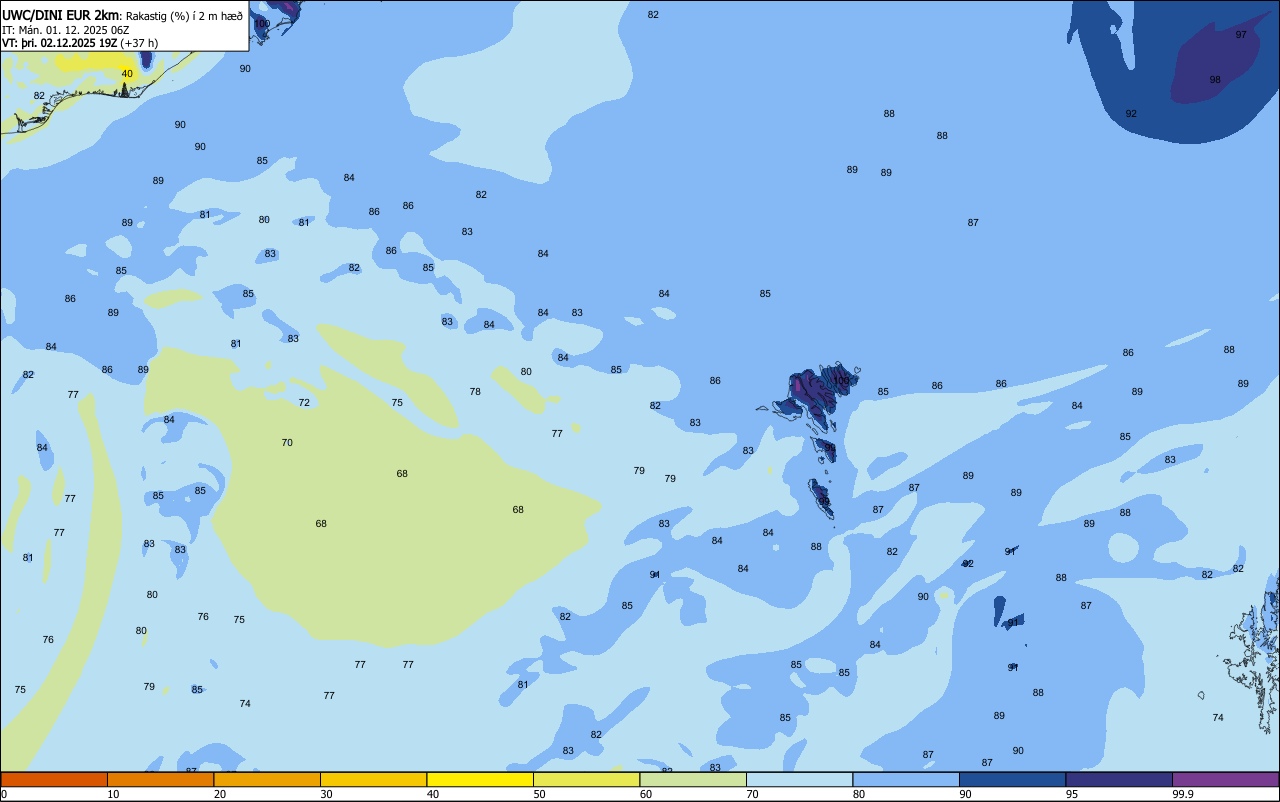
Task: Click the 'IT: Mán. 01. 12. 2025 06Z' line
Action: click(65, 30)
